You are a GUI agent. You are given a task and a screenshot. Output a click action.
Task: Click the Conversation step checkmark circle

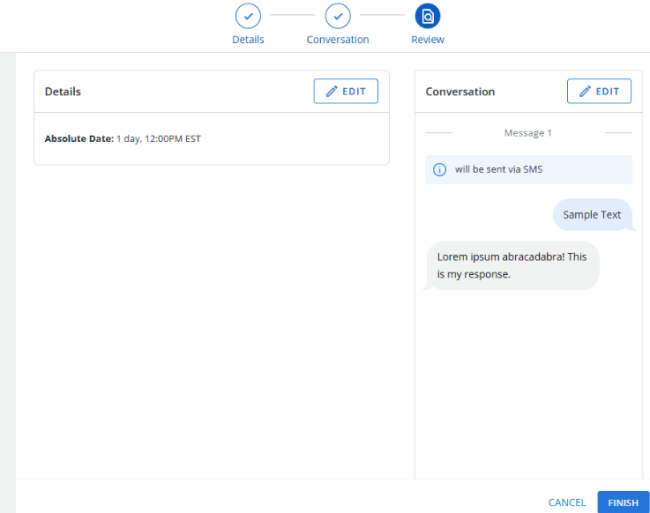338,16
